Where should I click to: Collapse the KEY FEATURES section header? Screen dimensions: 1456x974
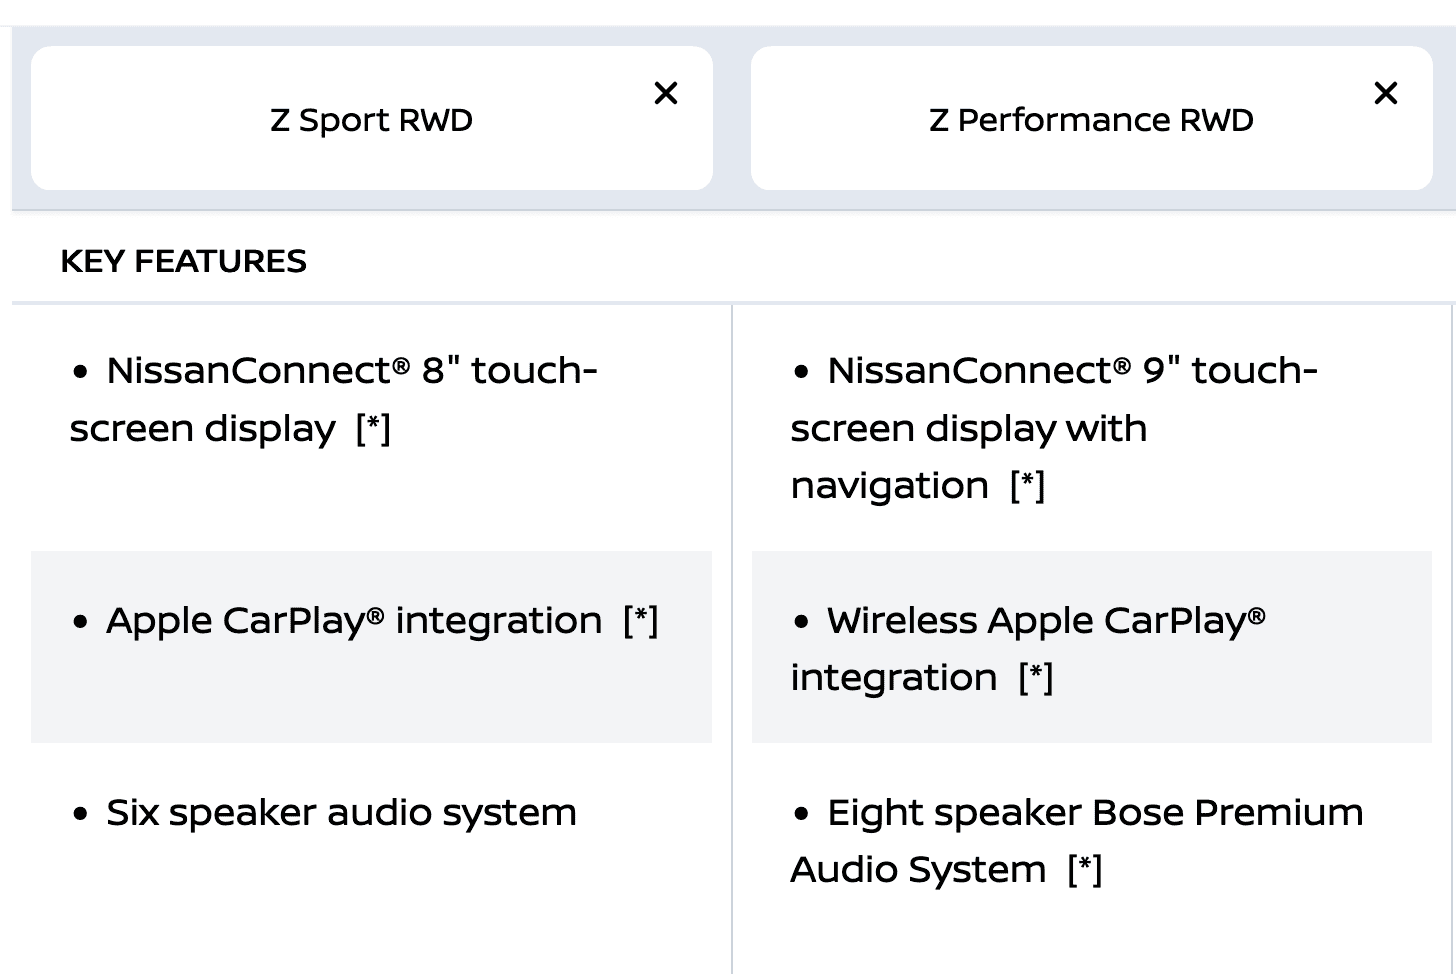coord(733,260)
